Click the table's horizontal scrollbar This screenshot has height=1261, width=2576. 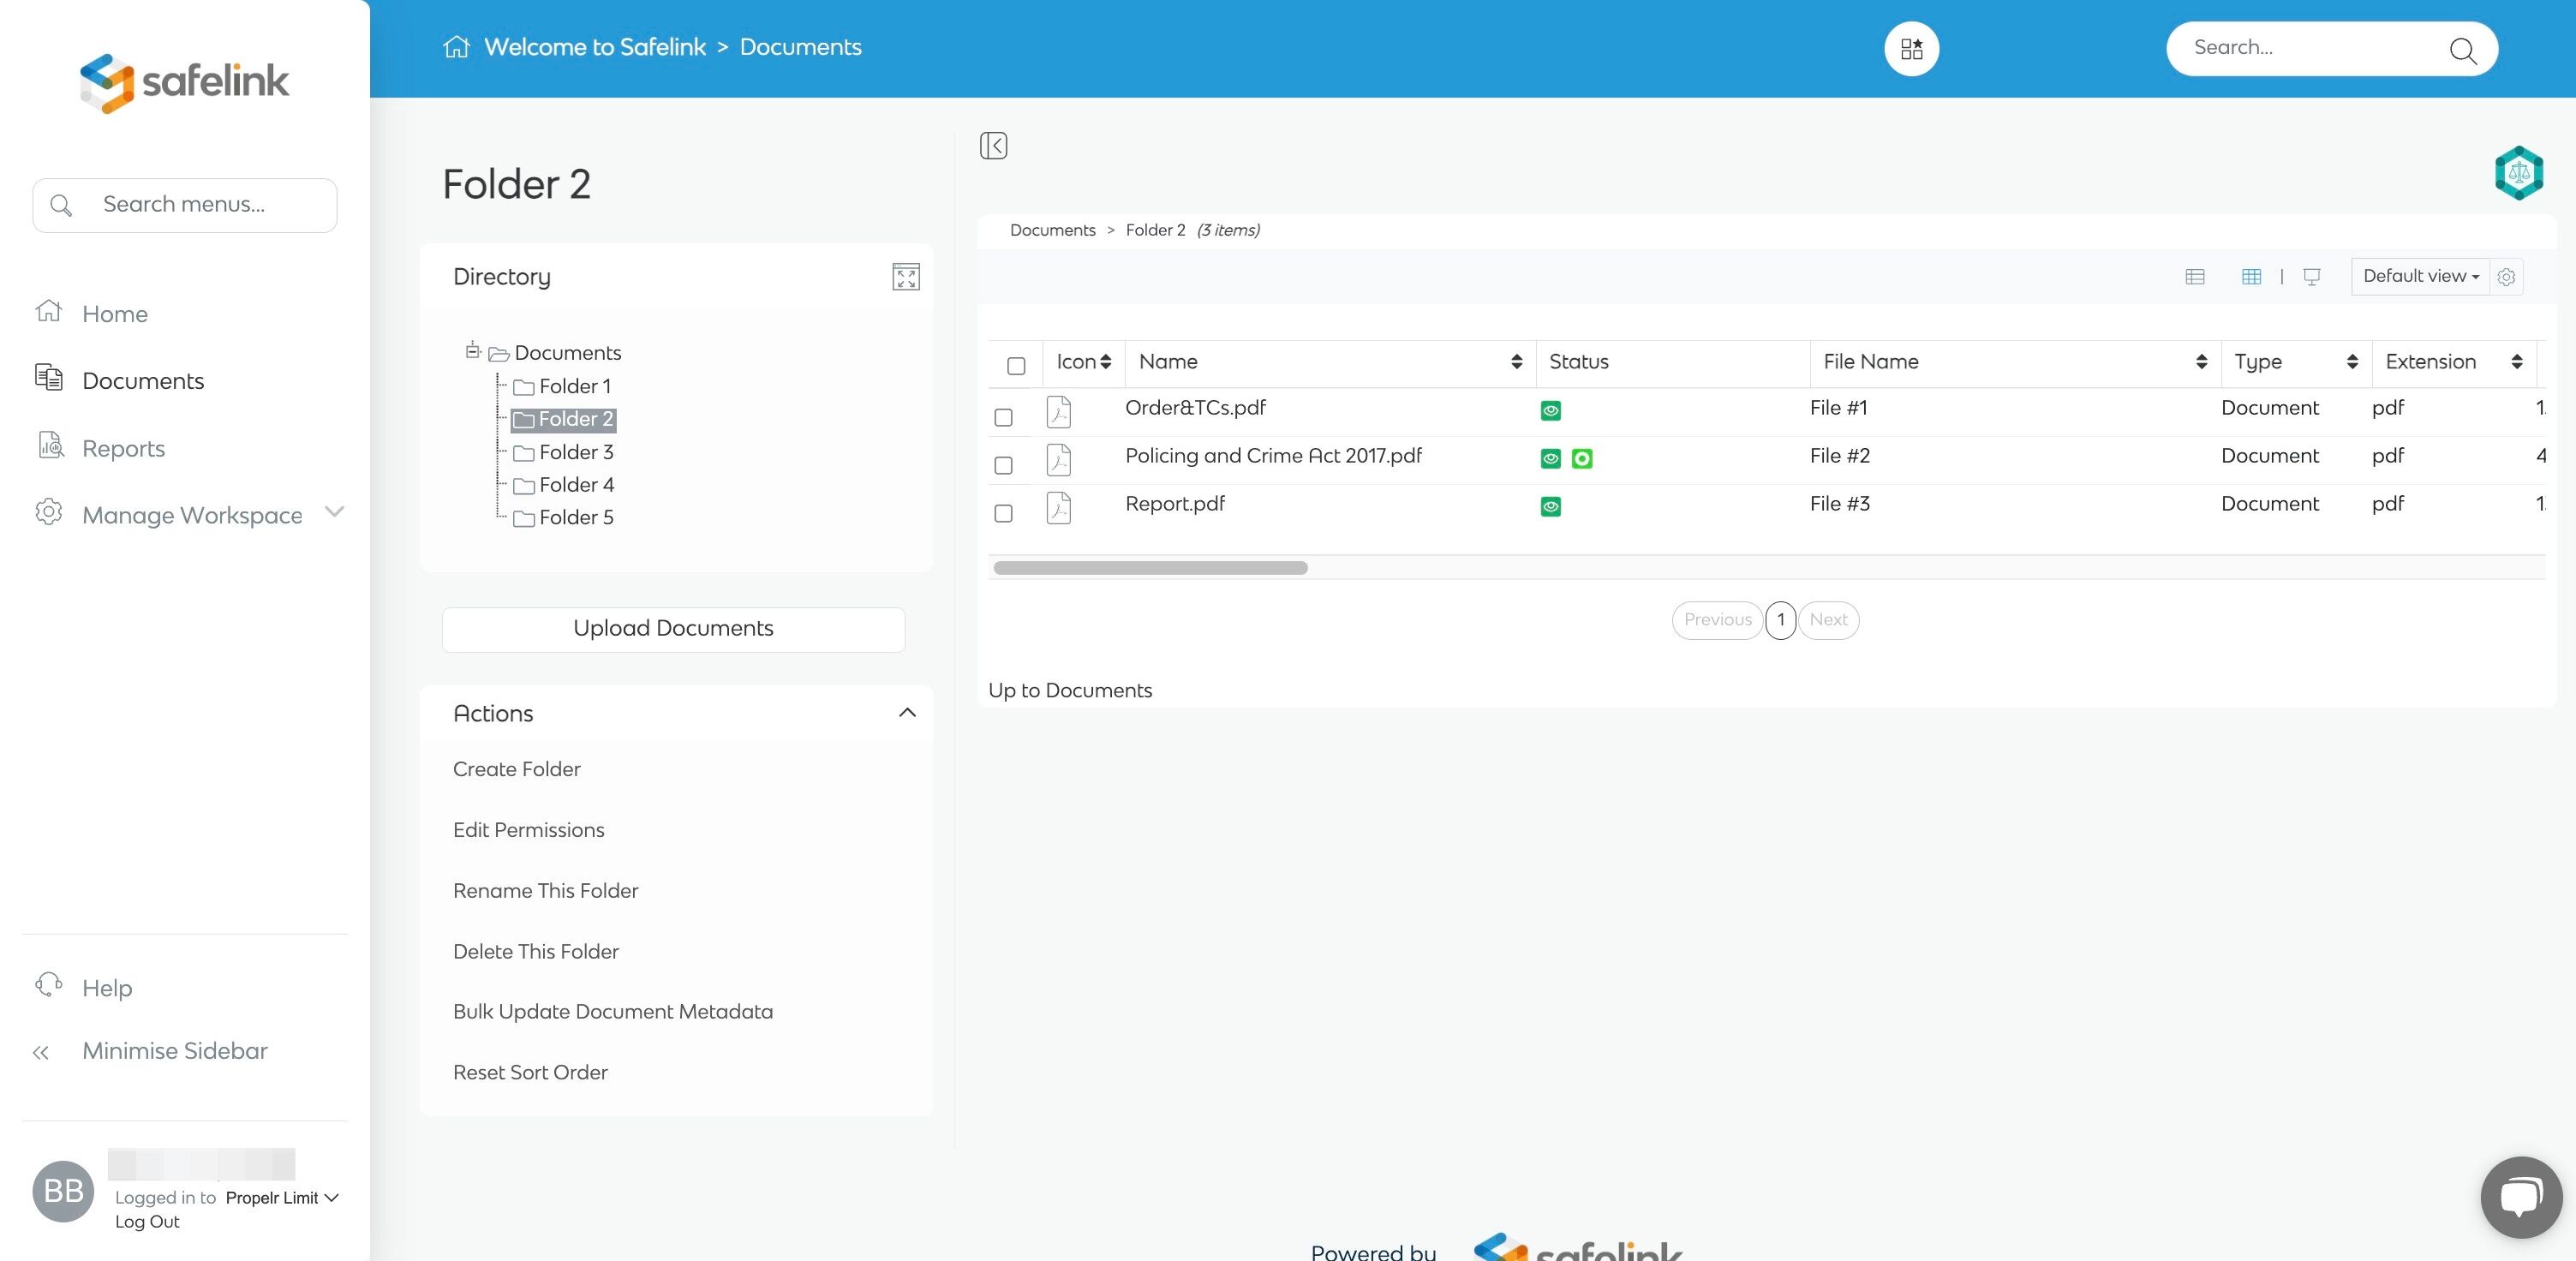coord(1150,568)
